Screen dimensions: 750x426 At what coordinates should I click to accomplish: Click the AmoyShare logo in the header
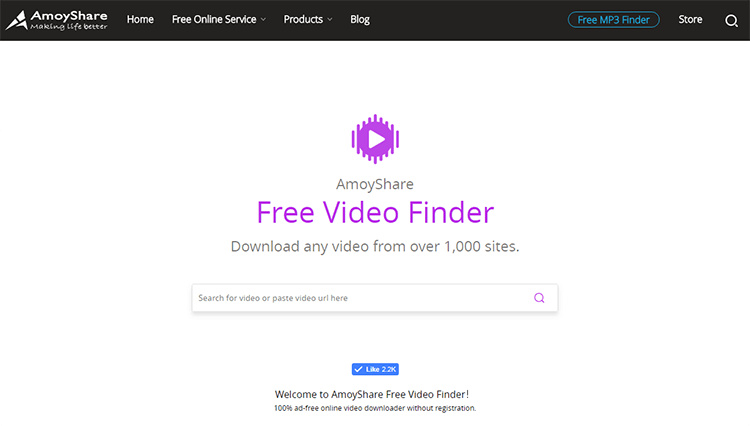pos(56,20)
